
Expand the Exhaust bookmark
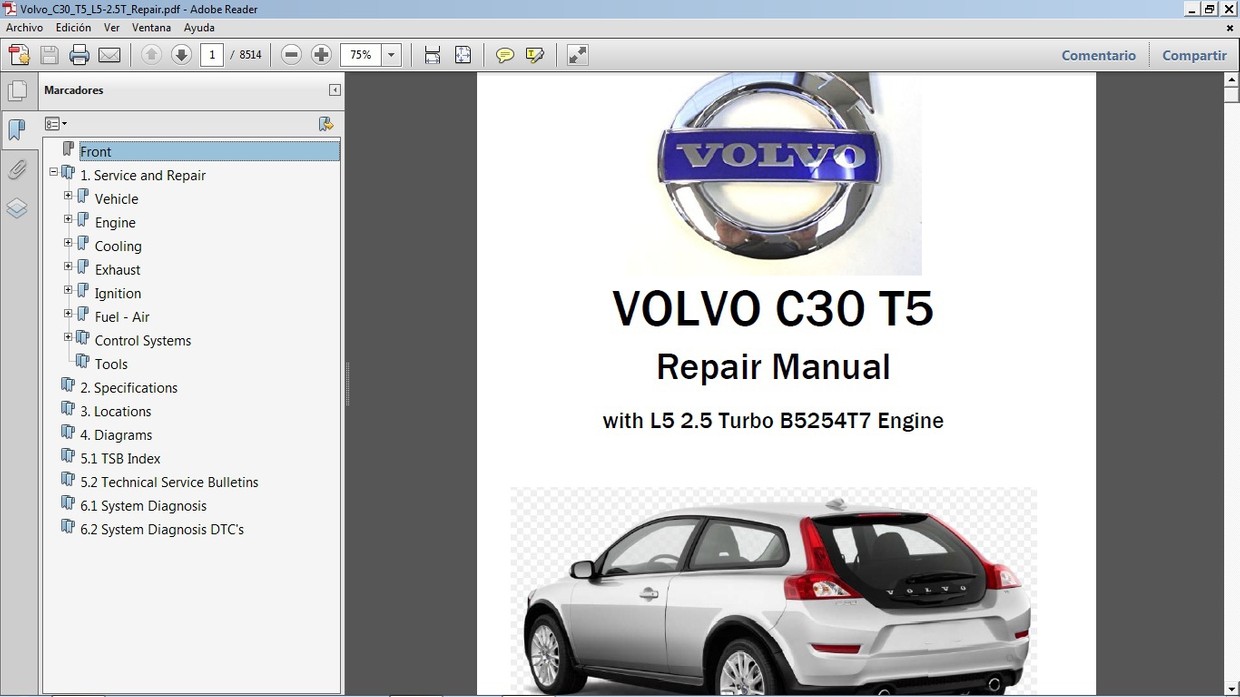(68, 266)
